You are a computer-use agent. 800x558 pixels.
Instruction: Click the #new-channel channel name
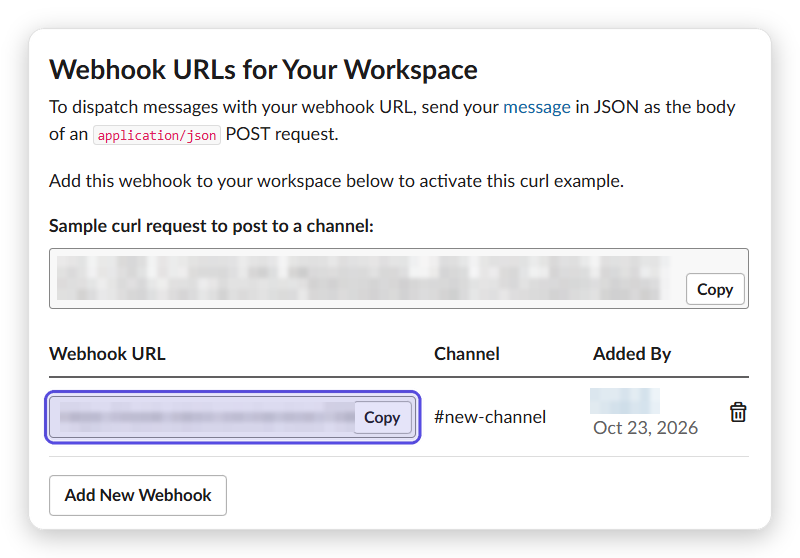click(x=490, y=417)
